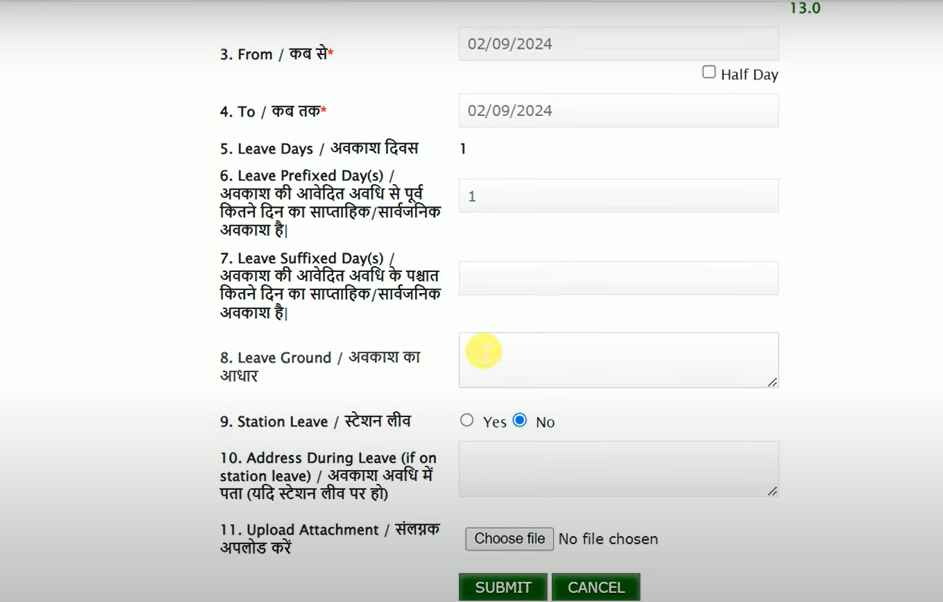Click the '4. To' label text
Image resolution: width=943 pixels, height=602 pixels.
point(273,111)
